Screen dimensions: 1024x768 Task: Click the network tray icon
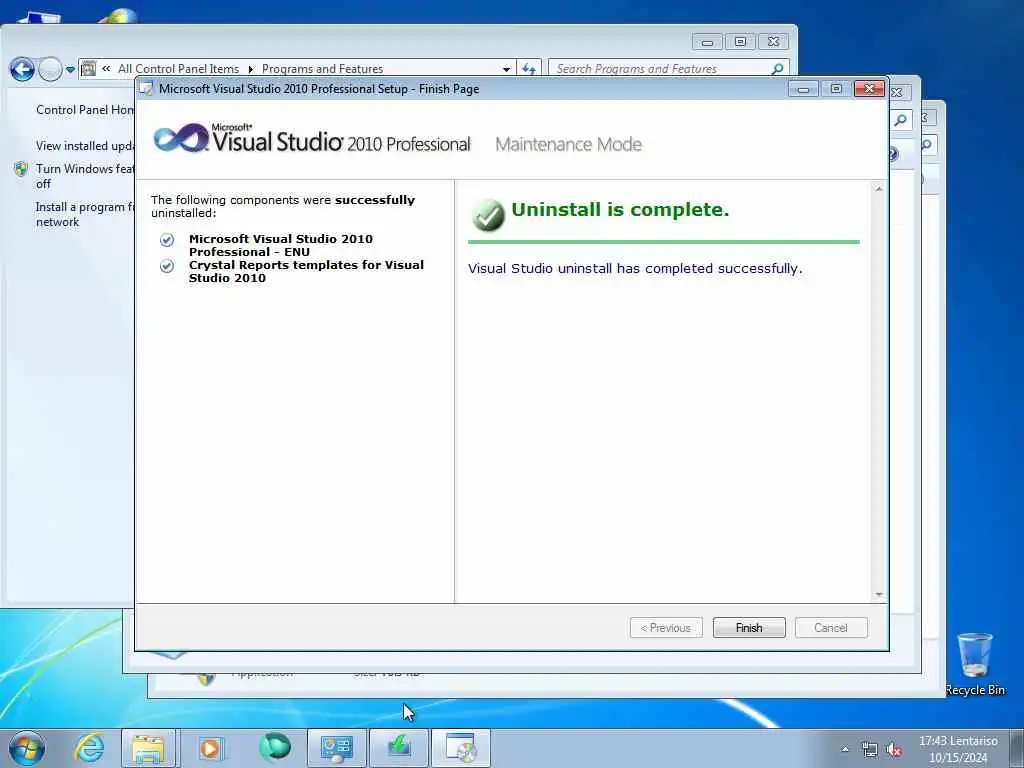[x=869, y=750]
